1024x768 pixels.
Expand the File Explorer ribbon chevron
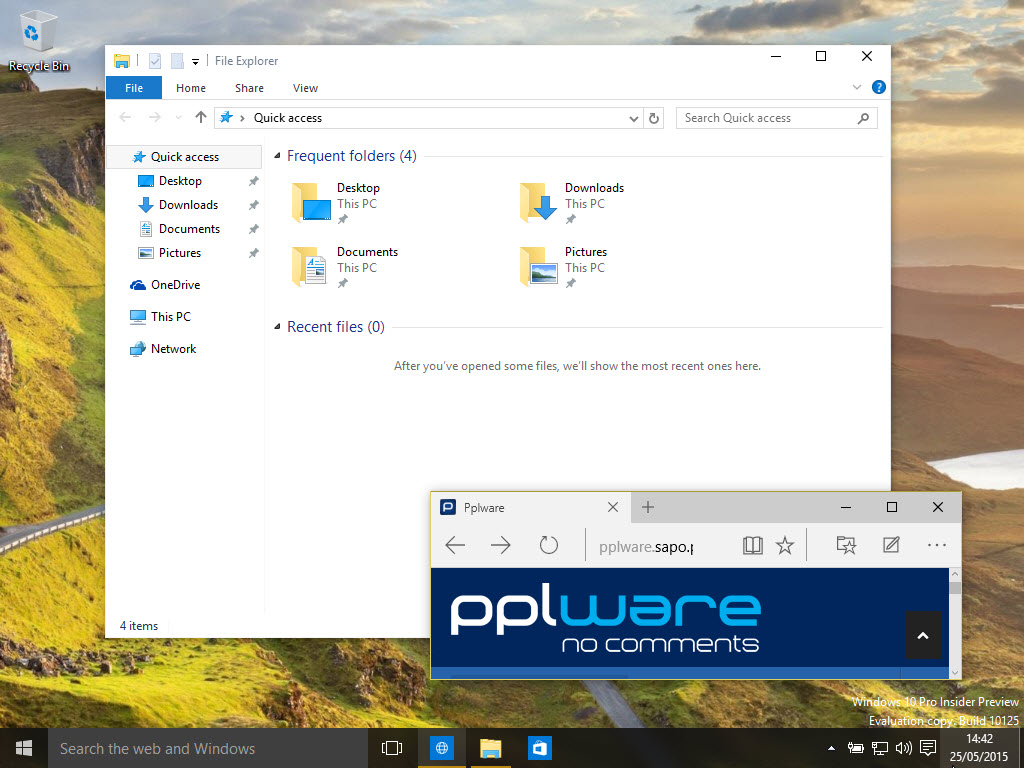coord(857,88)
